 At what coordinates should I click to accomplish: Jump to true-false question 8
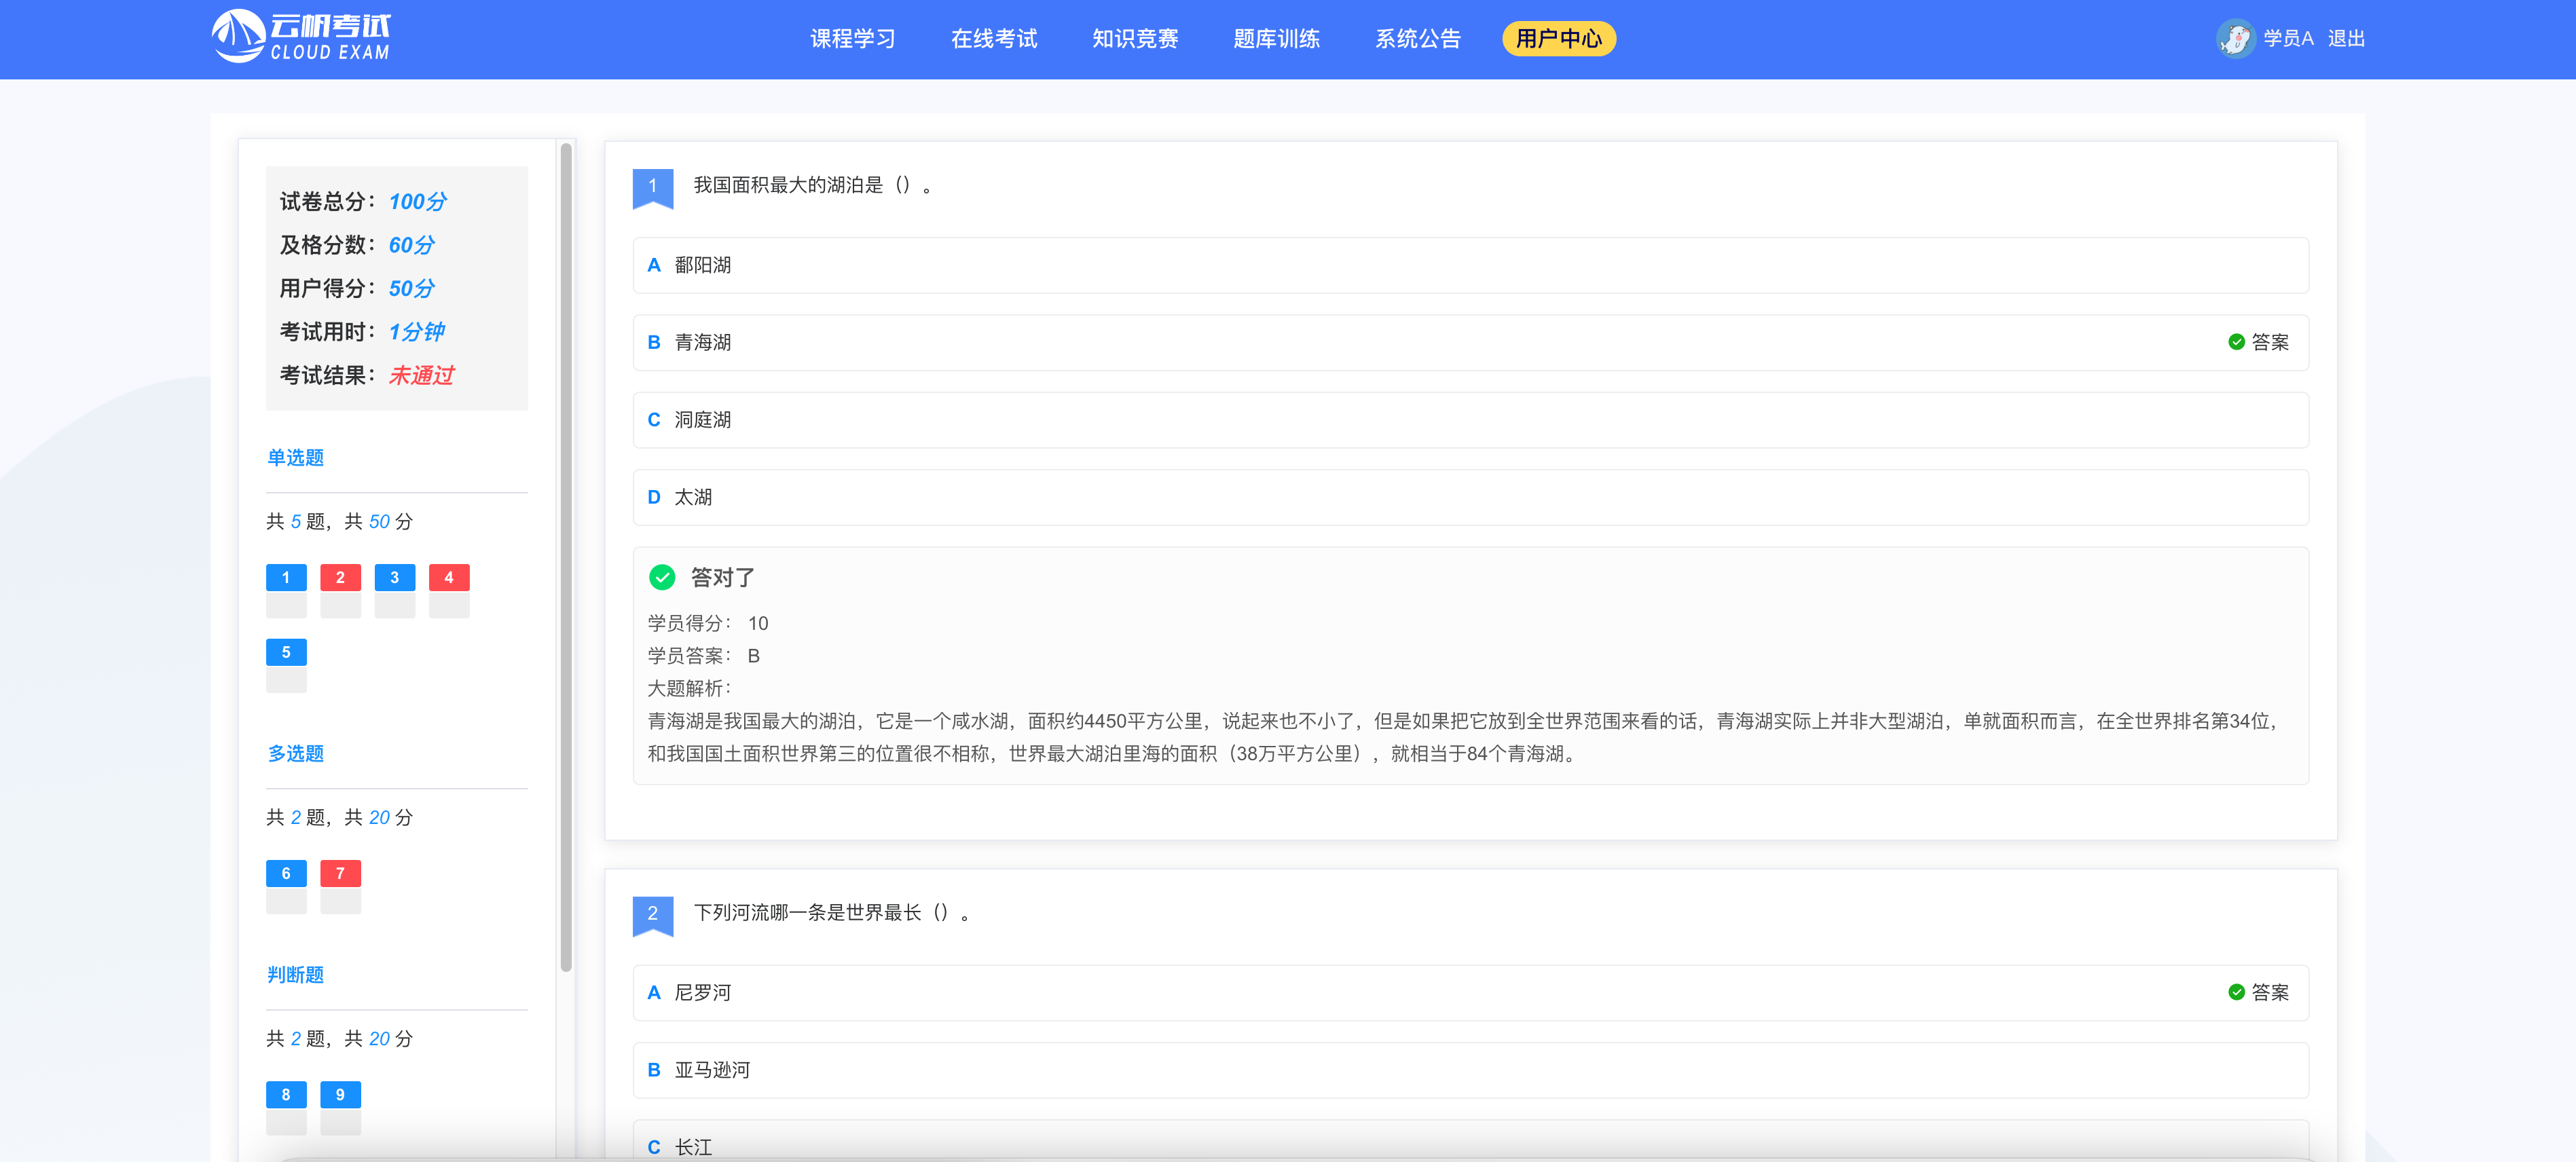pos(286,1094)
